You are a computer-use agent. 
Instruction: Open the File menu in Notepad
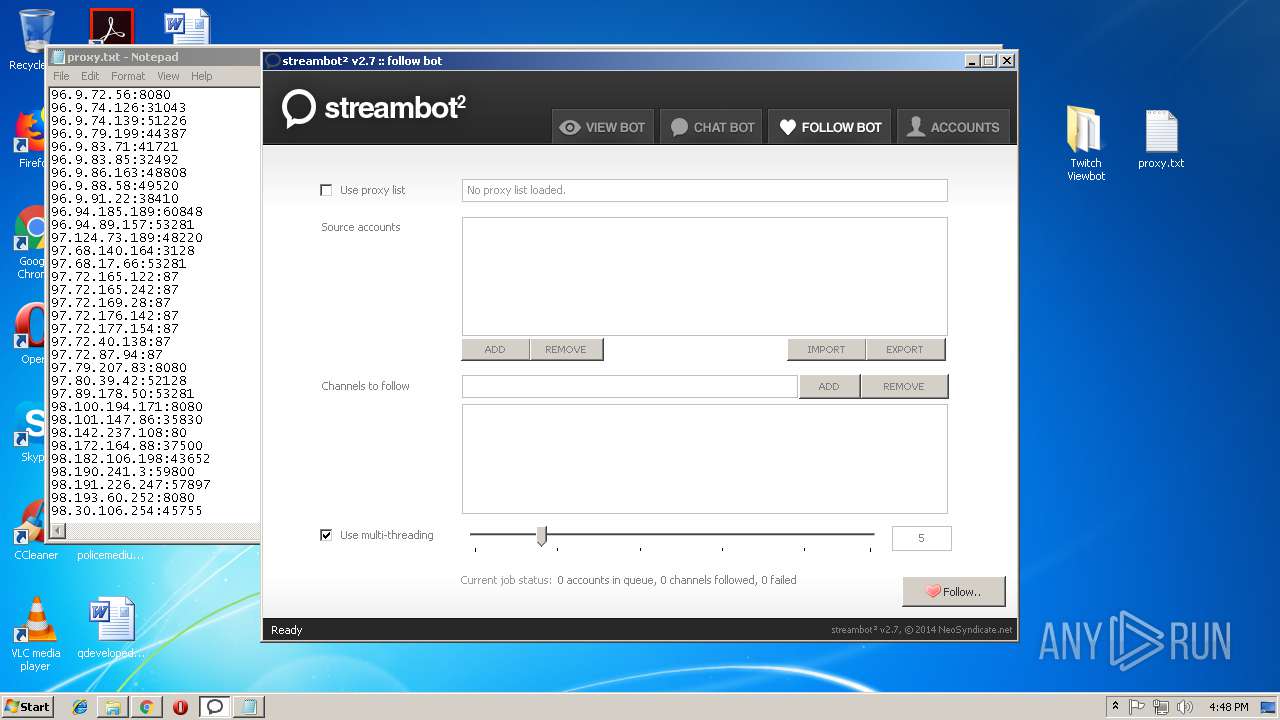(x=61, y=76)
